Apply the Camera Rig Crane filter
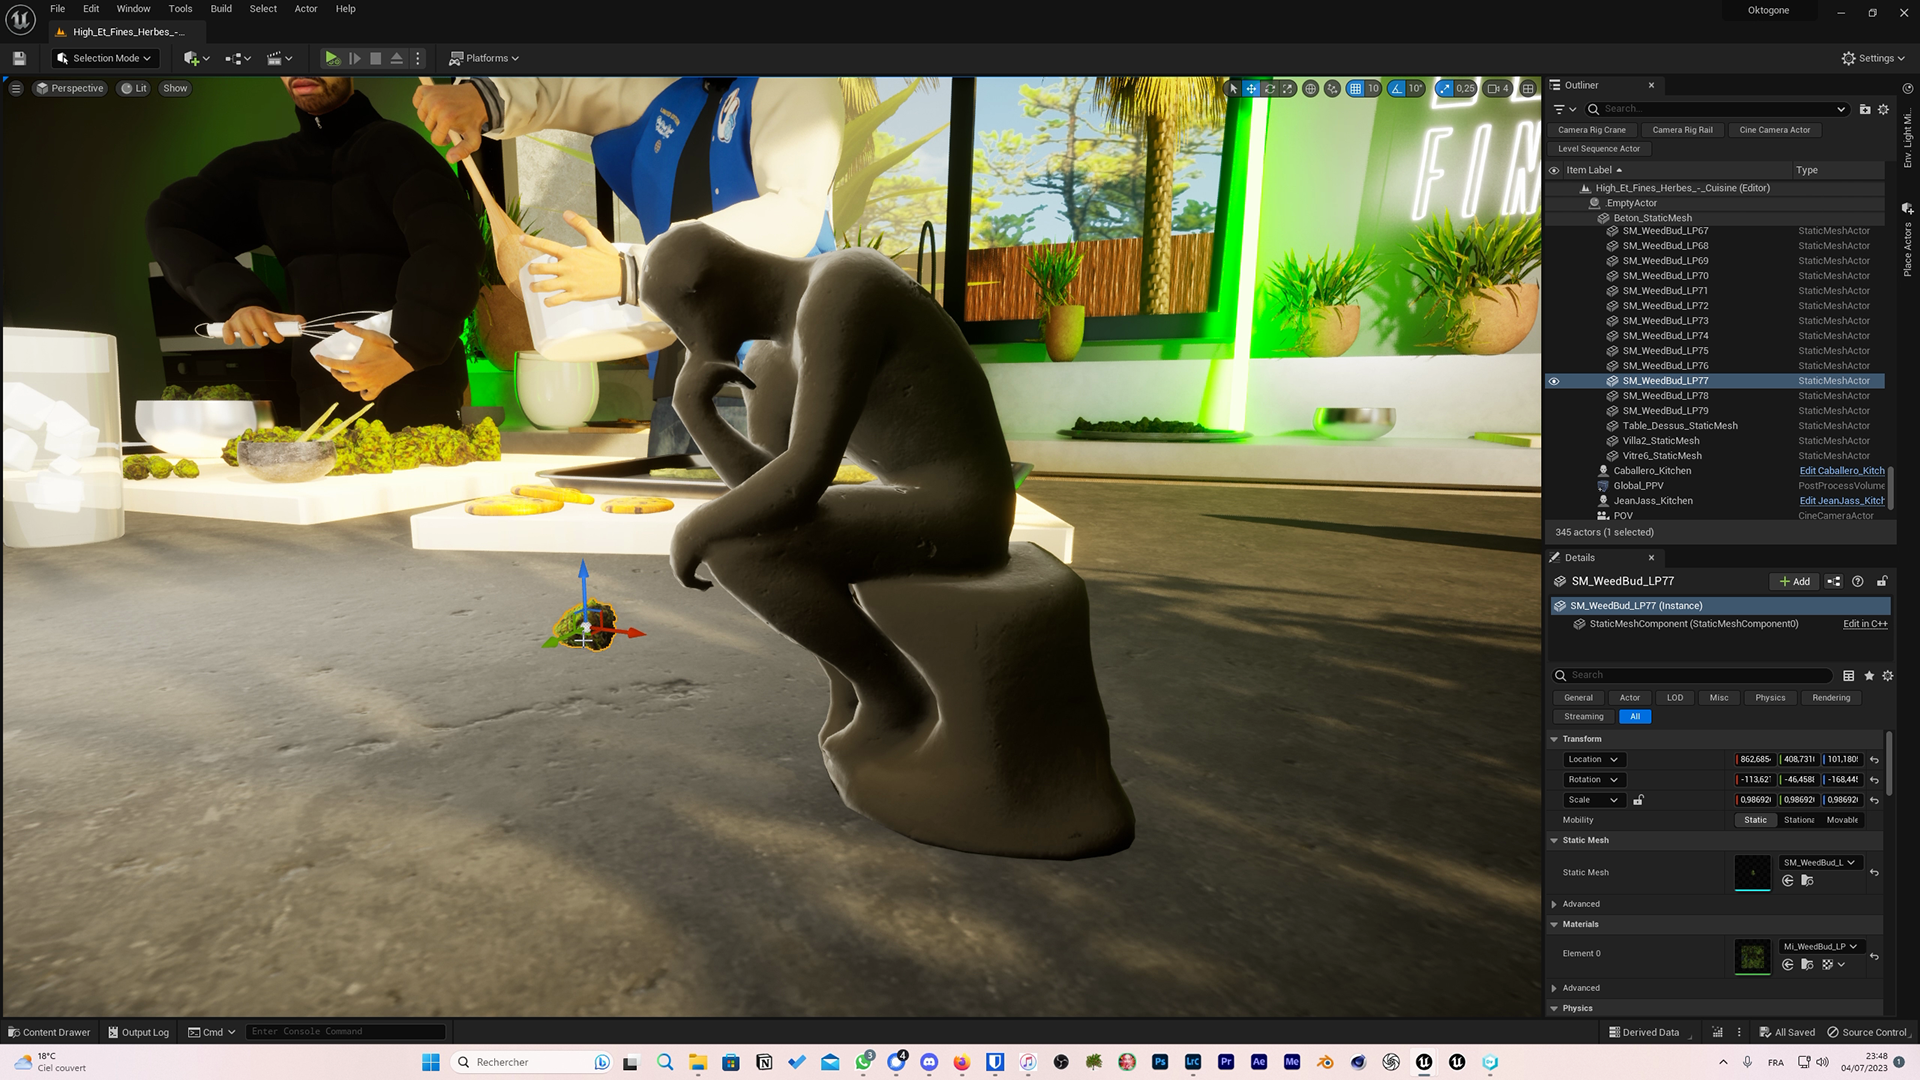The height and width of the screenshot is (1080, 1920). point(1592,130)
